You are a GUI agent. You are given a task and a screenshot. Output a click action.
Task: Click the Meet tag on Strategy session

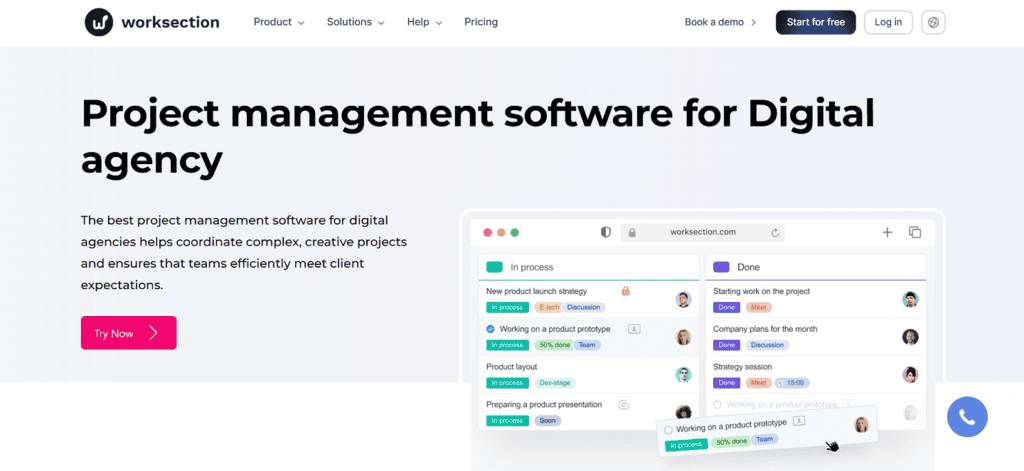coord(758,383)
